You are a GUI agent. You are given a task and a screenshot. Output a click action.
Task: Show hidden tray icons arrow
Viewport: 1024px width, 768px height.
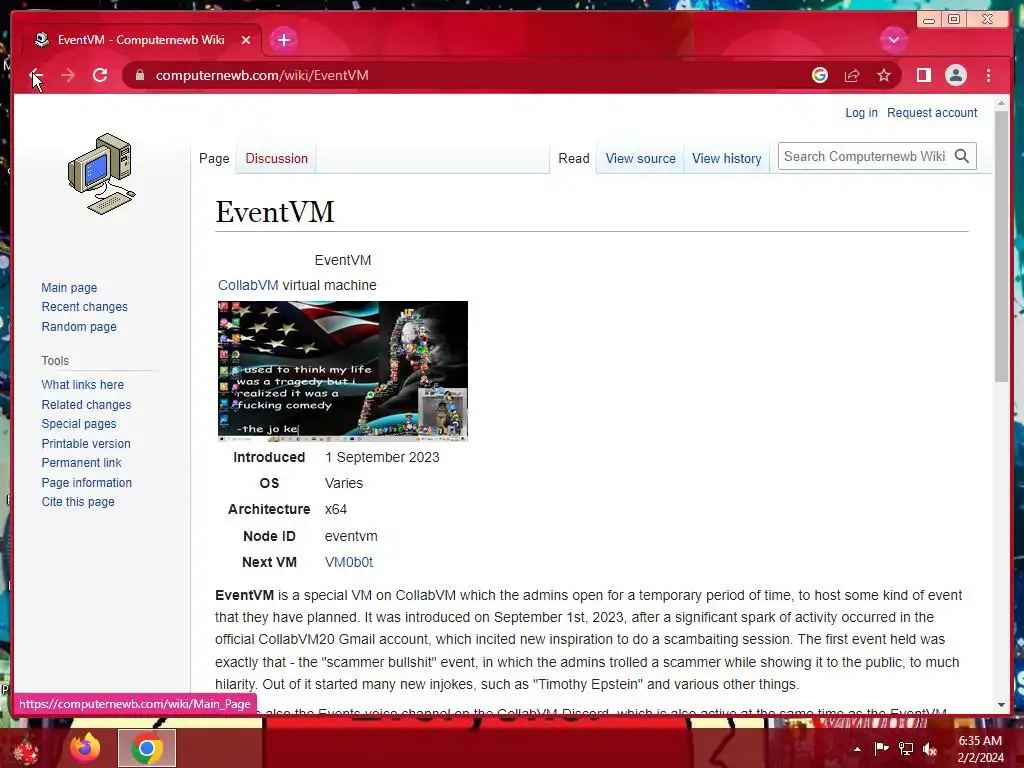(x=857, y=749)
